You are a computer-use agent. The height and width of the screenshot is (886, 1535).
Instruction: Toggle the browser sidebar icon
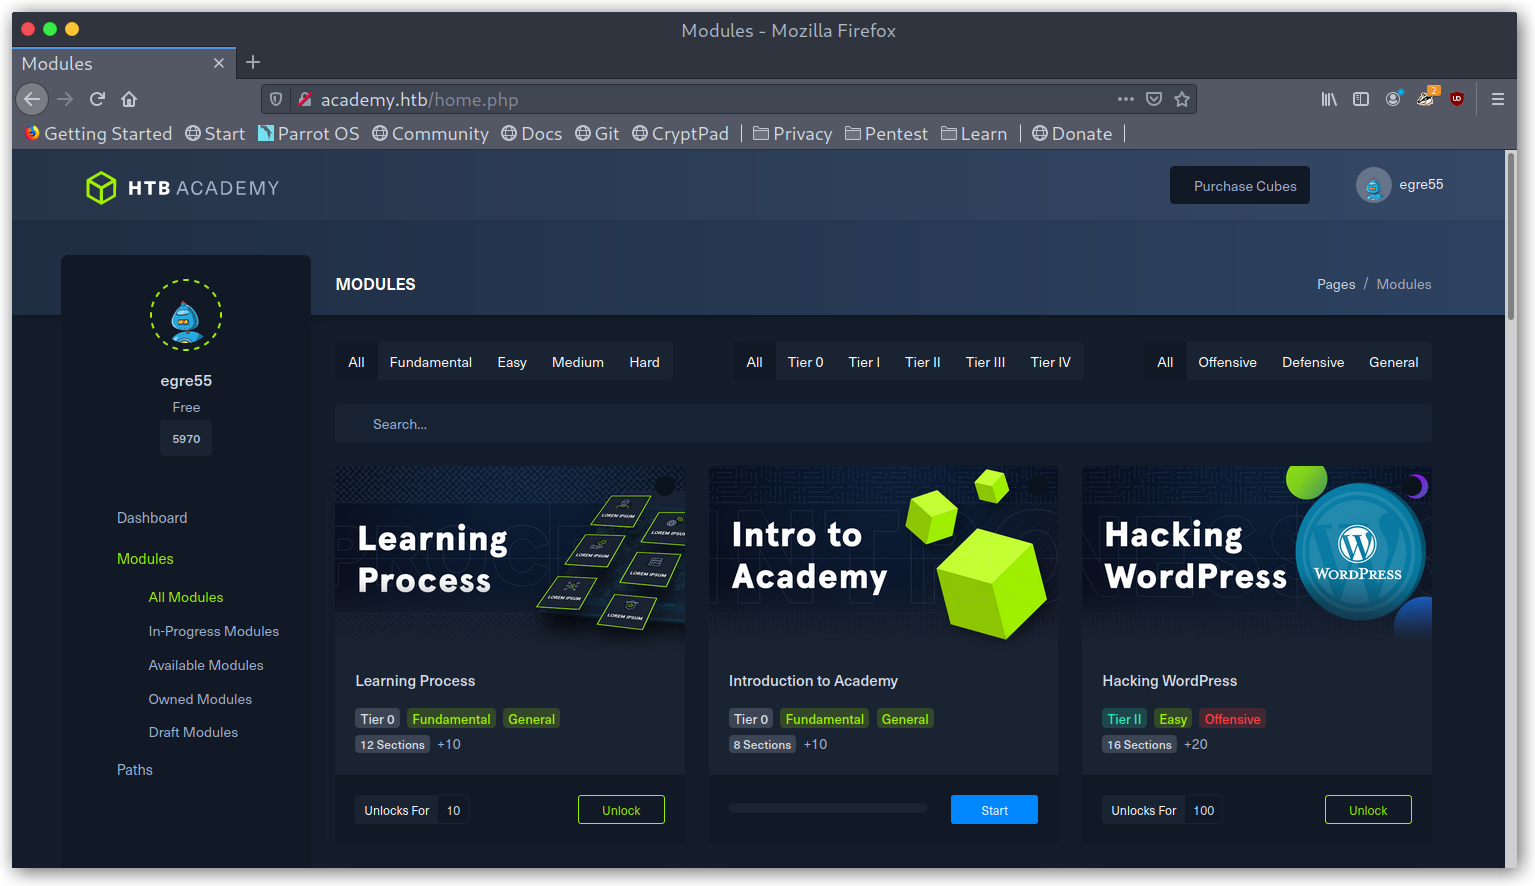click(x=1361, y=99)
